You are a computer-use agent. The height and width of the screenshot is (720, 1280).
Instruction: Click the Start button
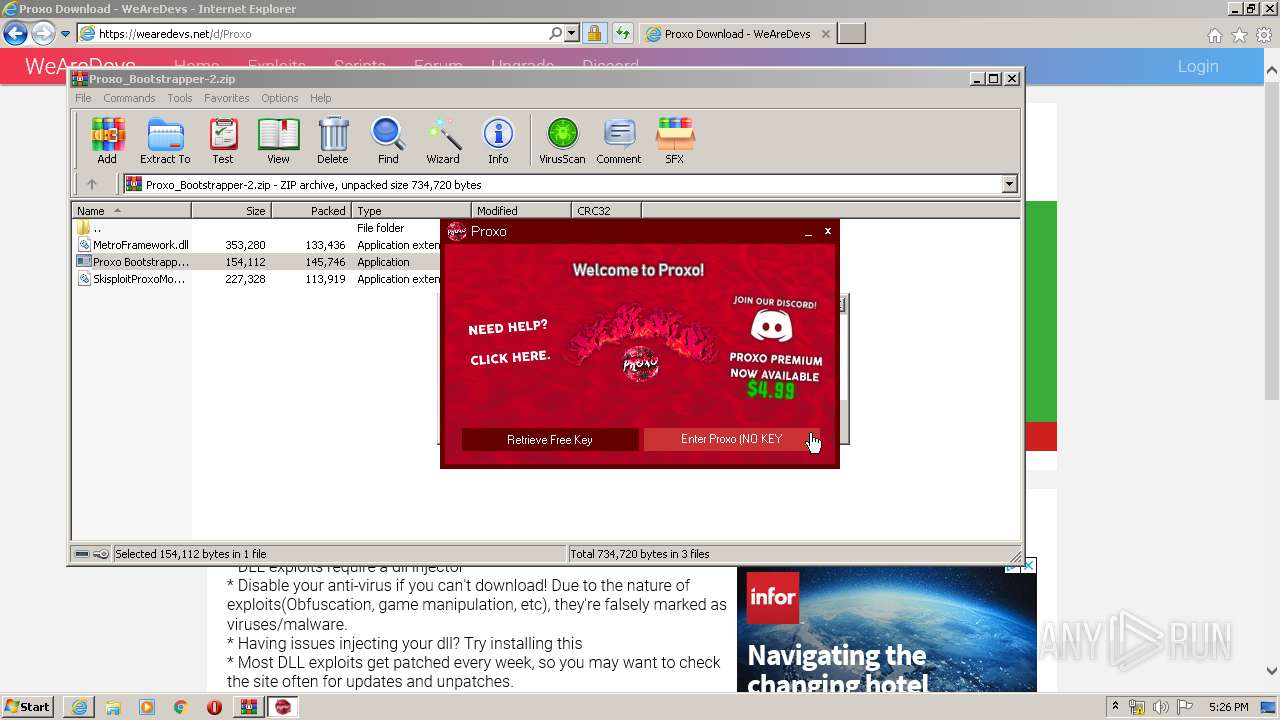28,707
